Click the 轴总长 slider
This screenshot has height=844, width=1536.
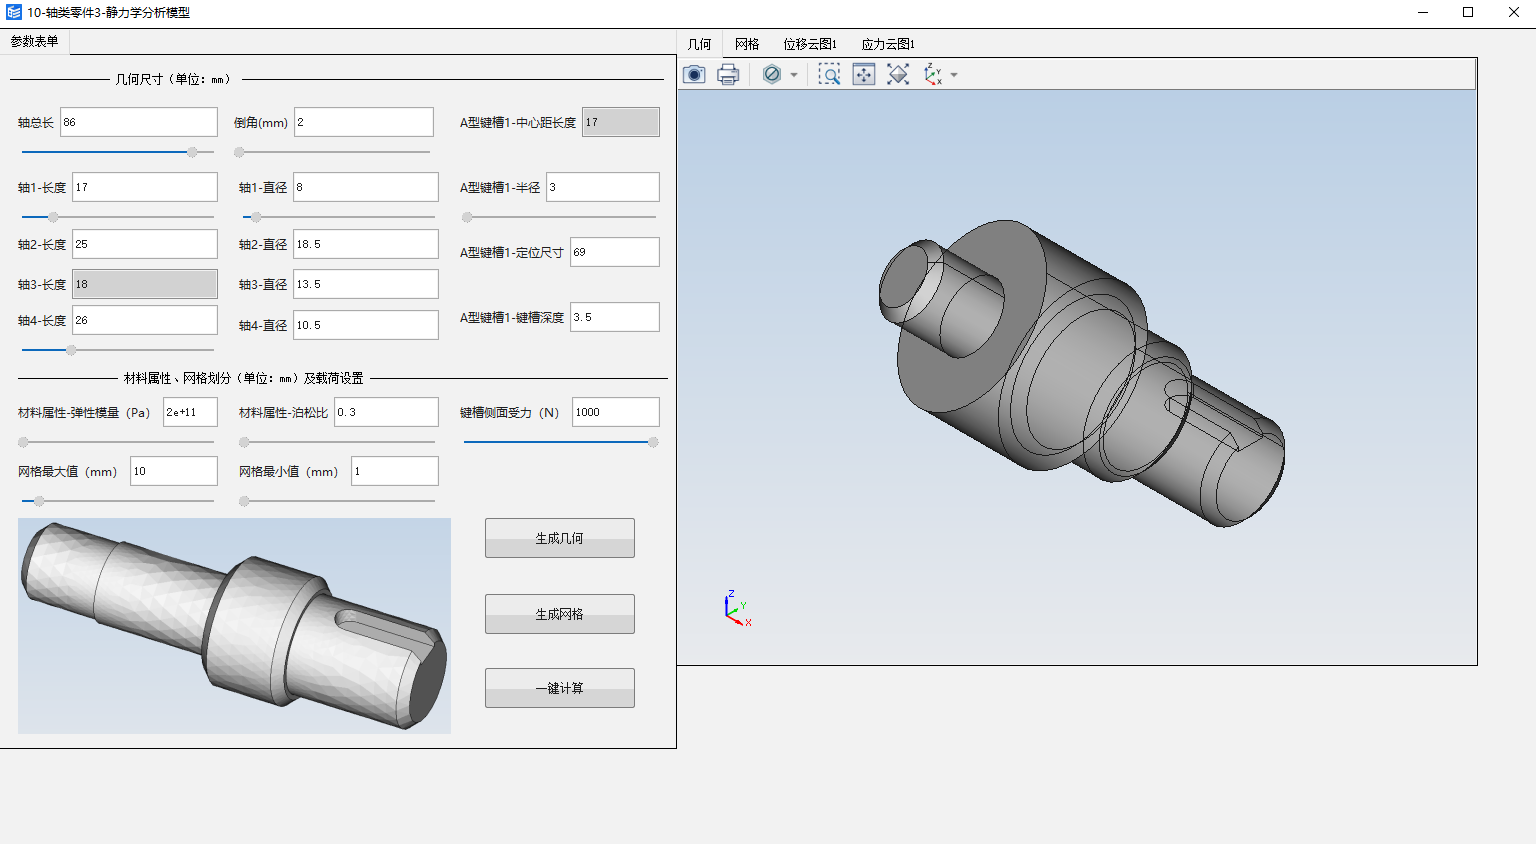click(118, 152)
